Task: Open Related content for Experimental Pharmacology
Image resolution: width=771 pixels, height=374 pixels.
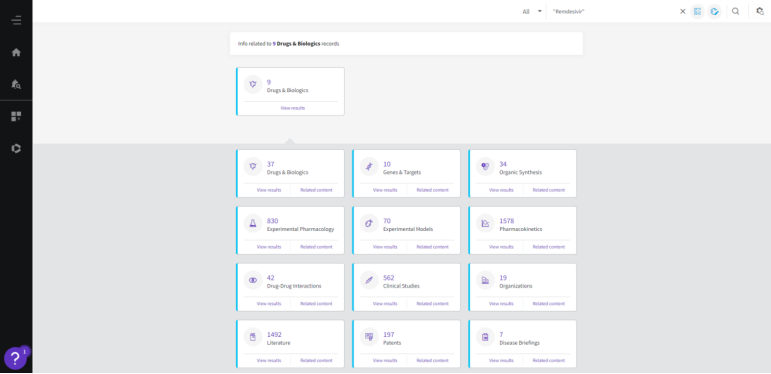Action: [x=316, y=247]
